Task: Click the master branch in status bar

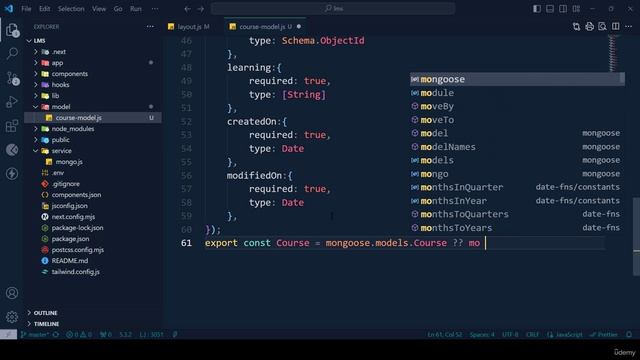Action: [x=36, y=334]
